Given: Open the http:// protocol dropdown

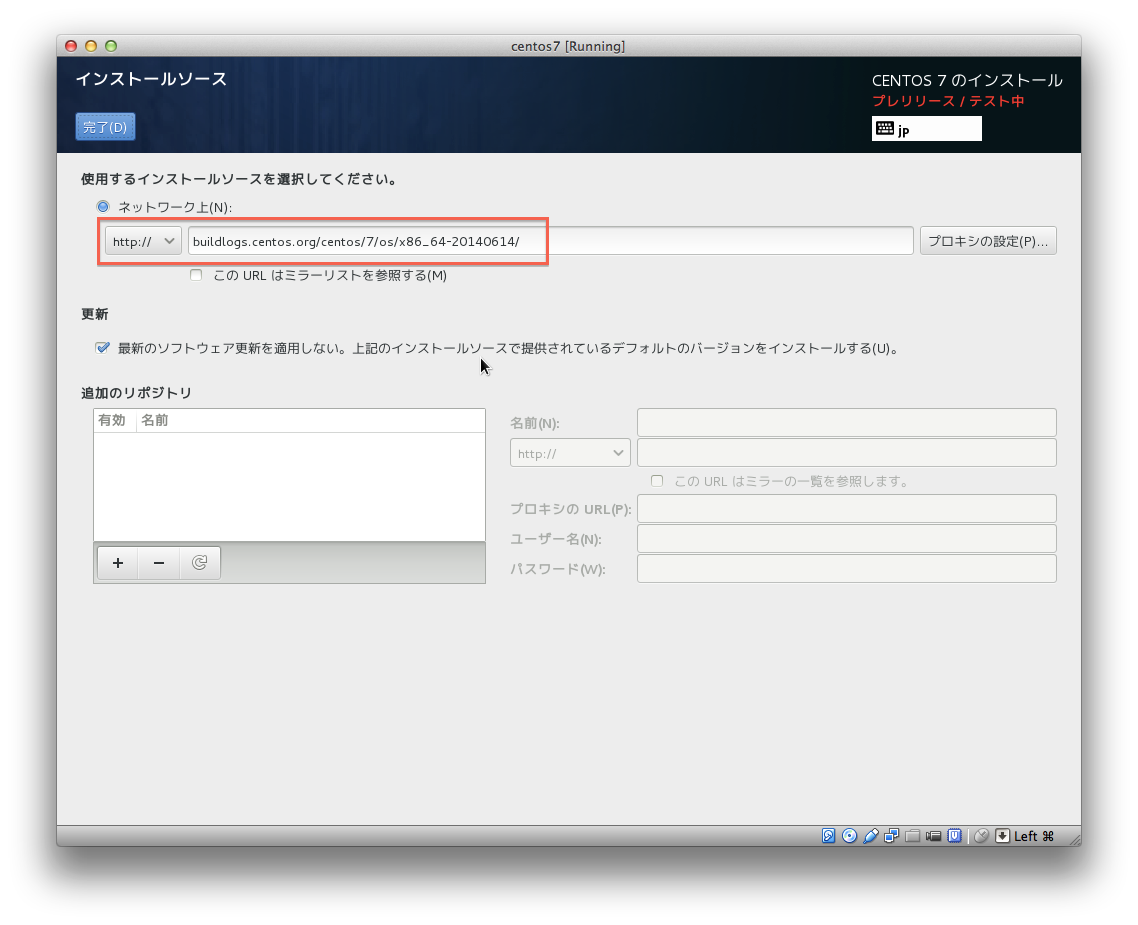Looking at the screenshot, I should point(143,240).
